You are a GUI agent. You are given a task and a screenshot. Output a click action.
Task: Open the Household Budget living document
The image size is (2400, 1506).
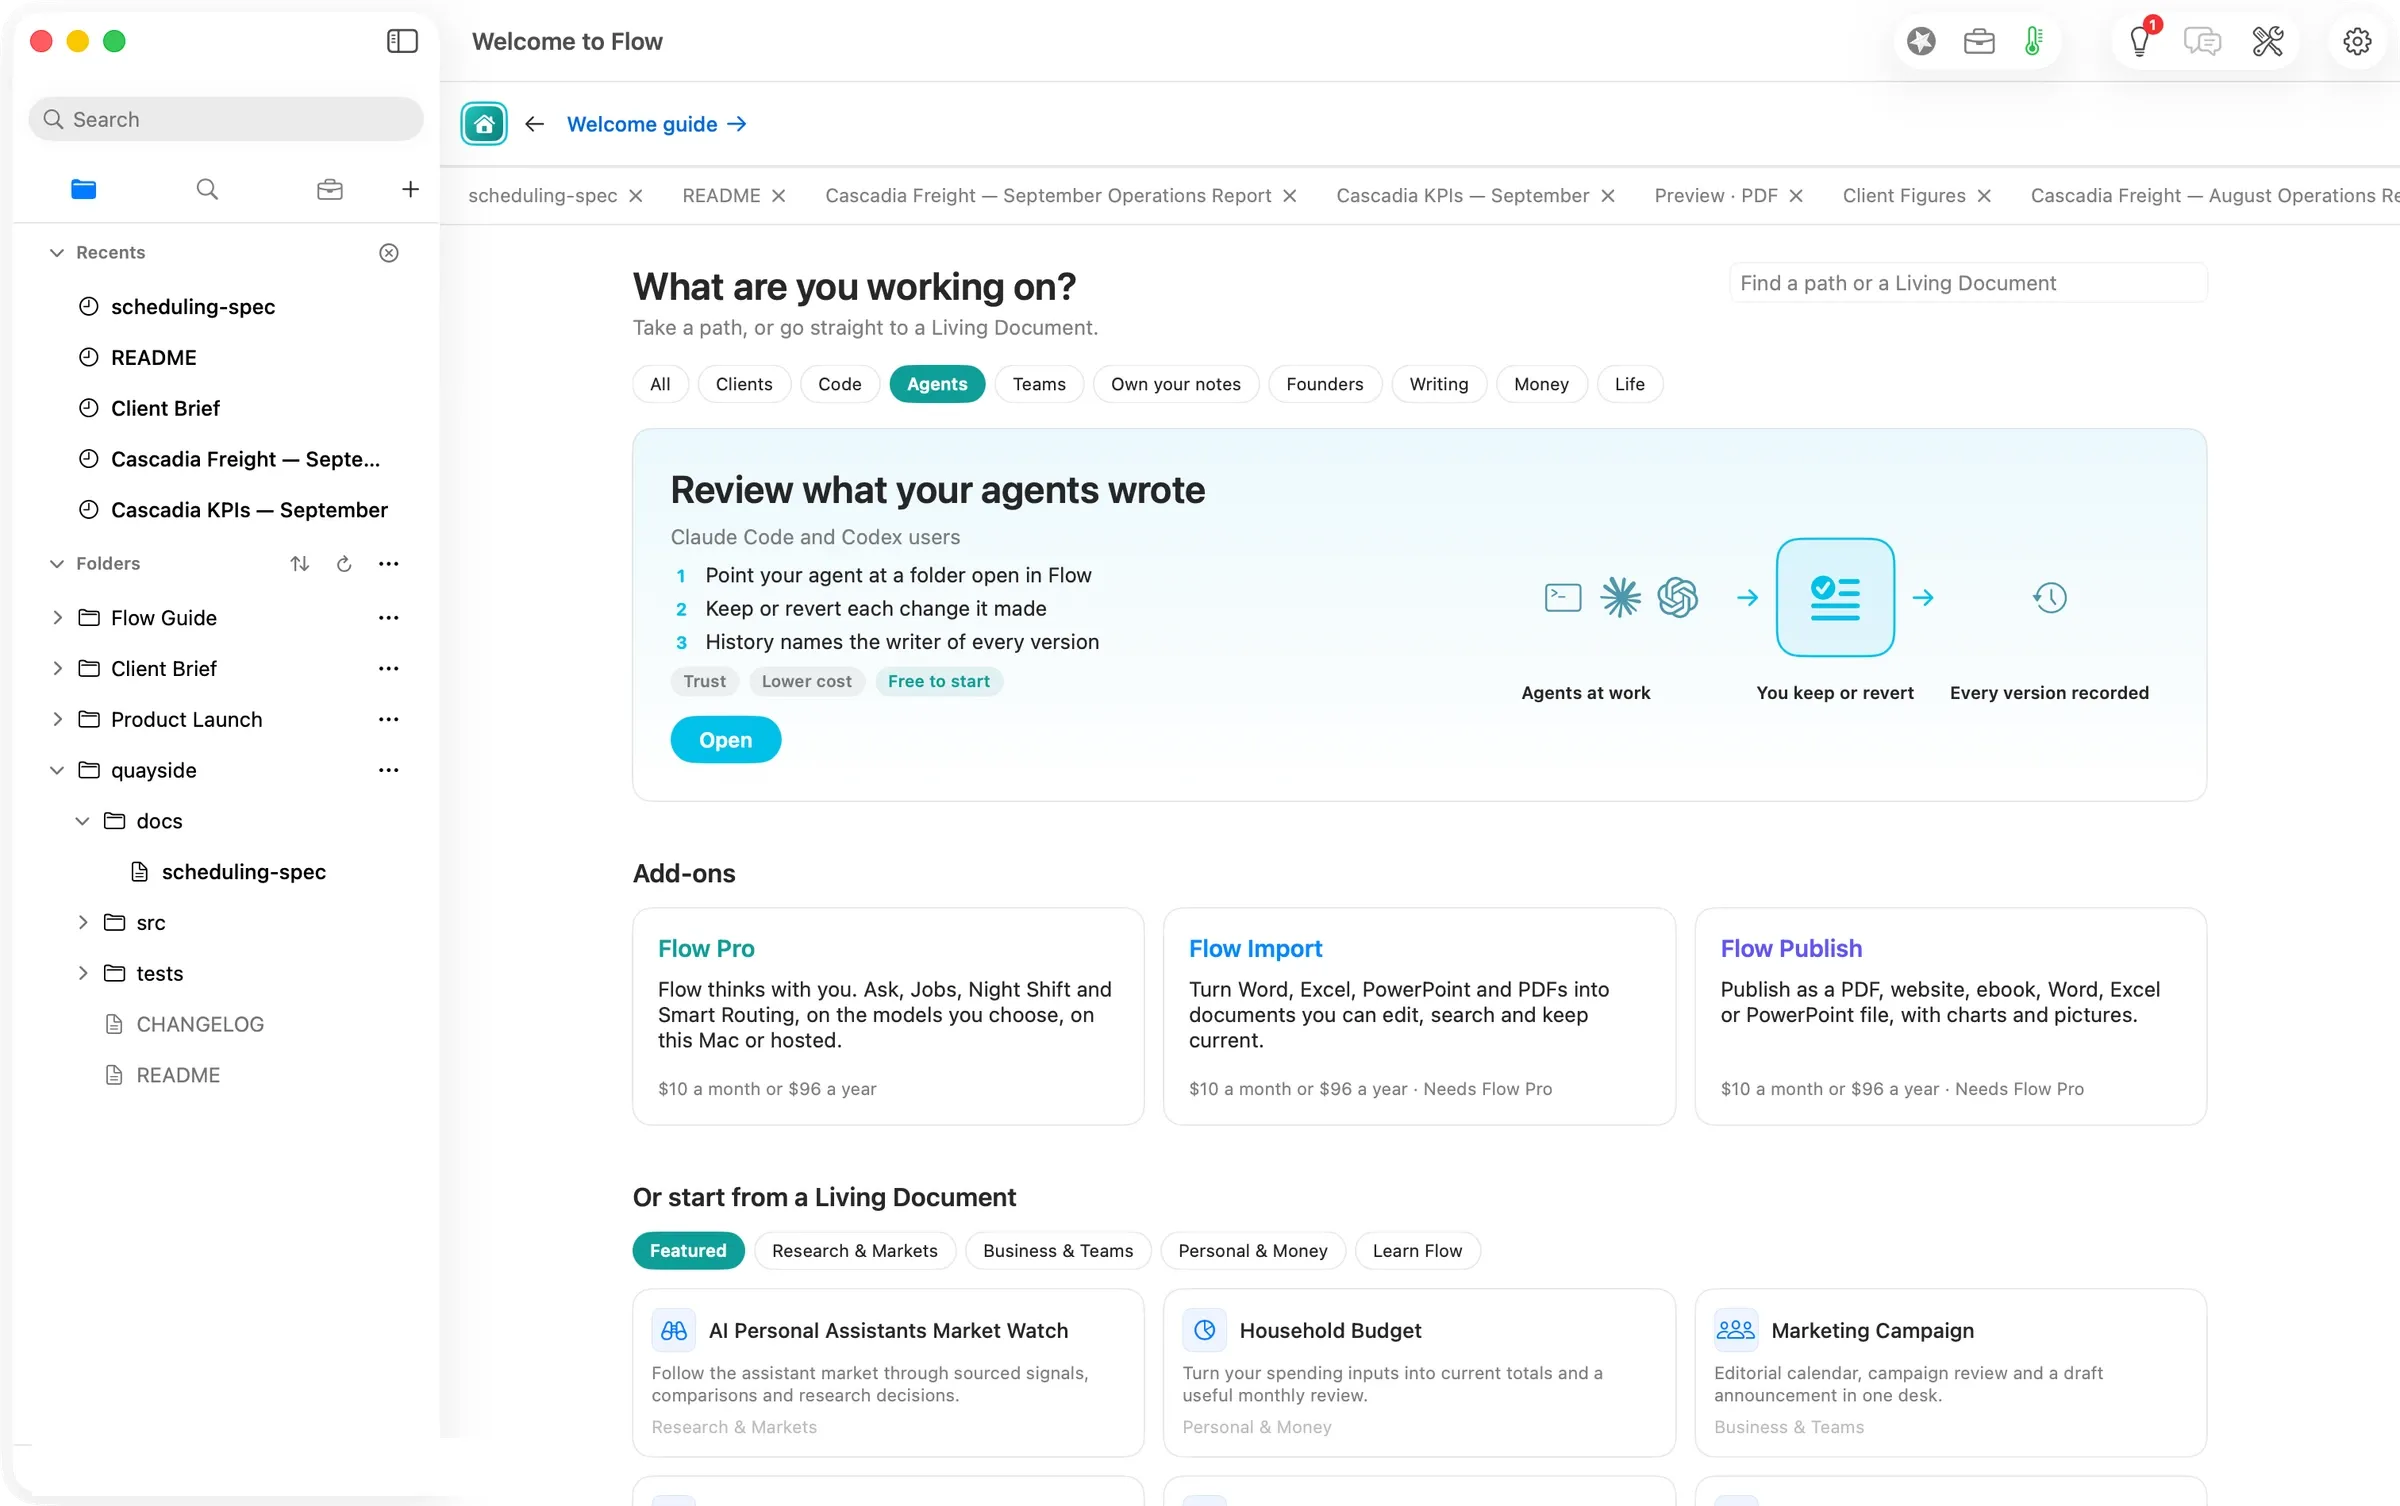[1419, 1373]
